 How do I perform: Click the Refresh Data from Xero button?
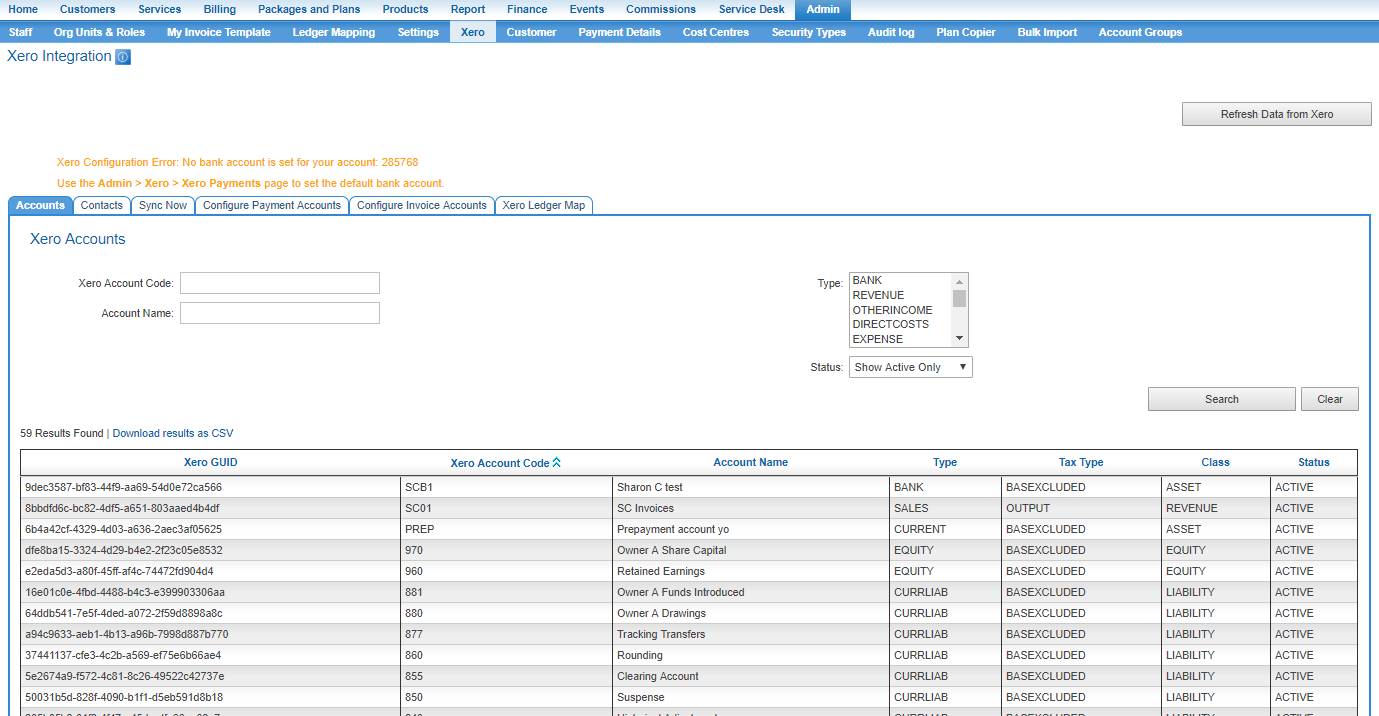(1276, 114)
